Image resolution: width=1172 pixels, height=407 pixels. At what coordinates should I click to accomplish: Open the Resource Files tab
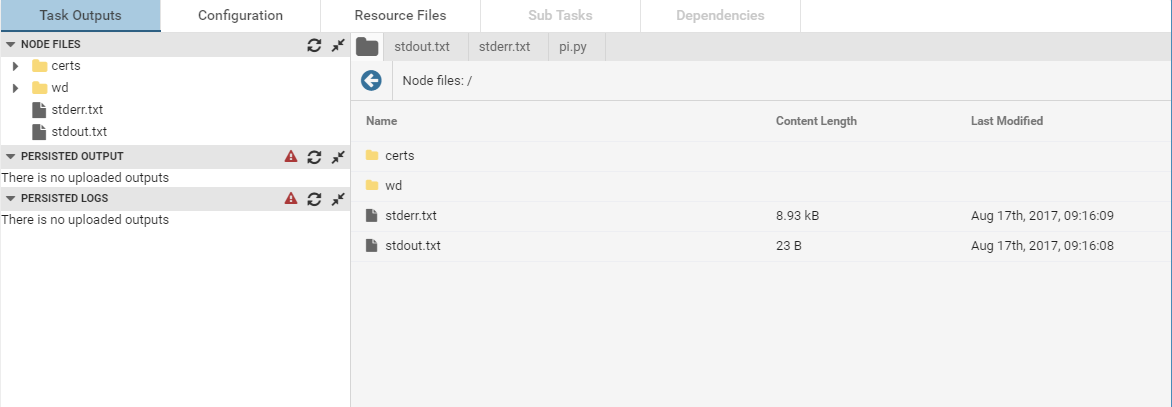click(400, 16)
